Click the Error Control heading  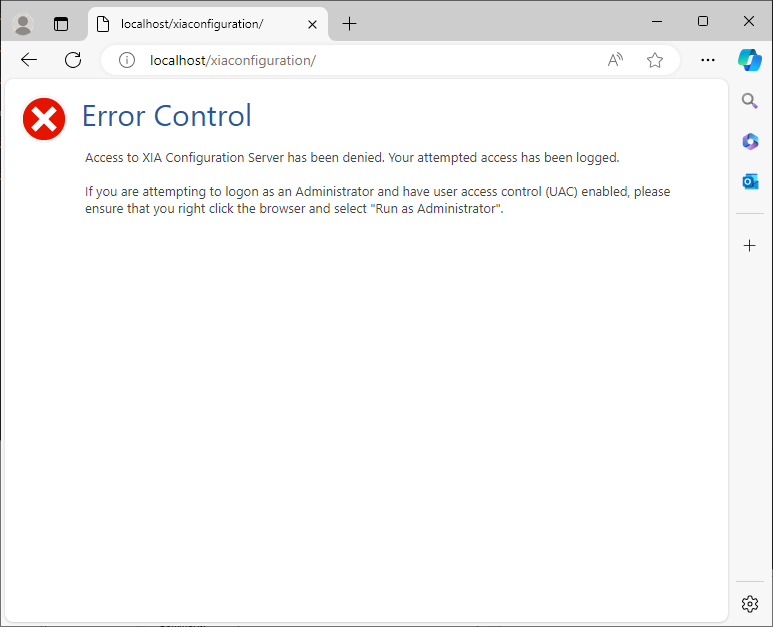coord(167,116)
